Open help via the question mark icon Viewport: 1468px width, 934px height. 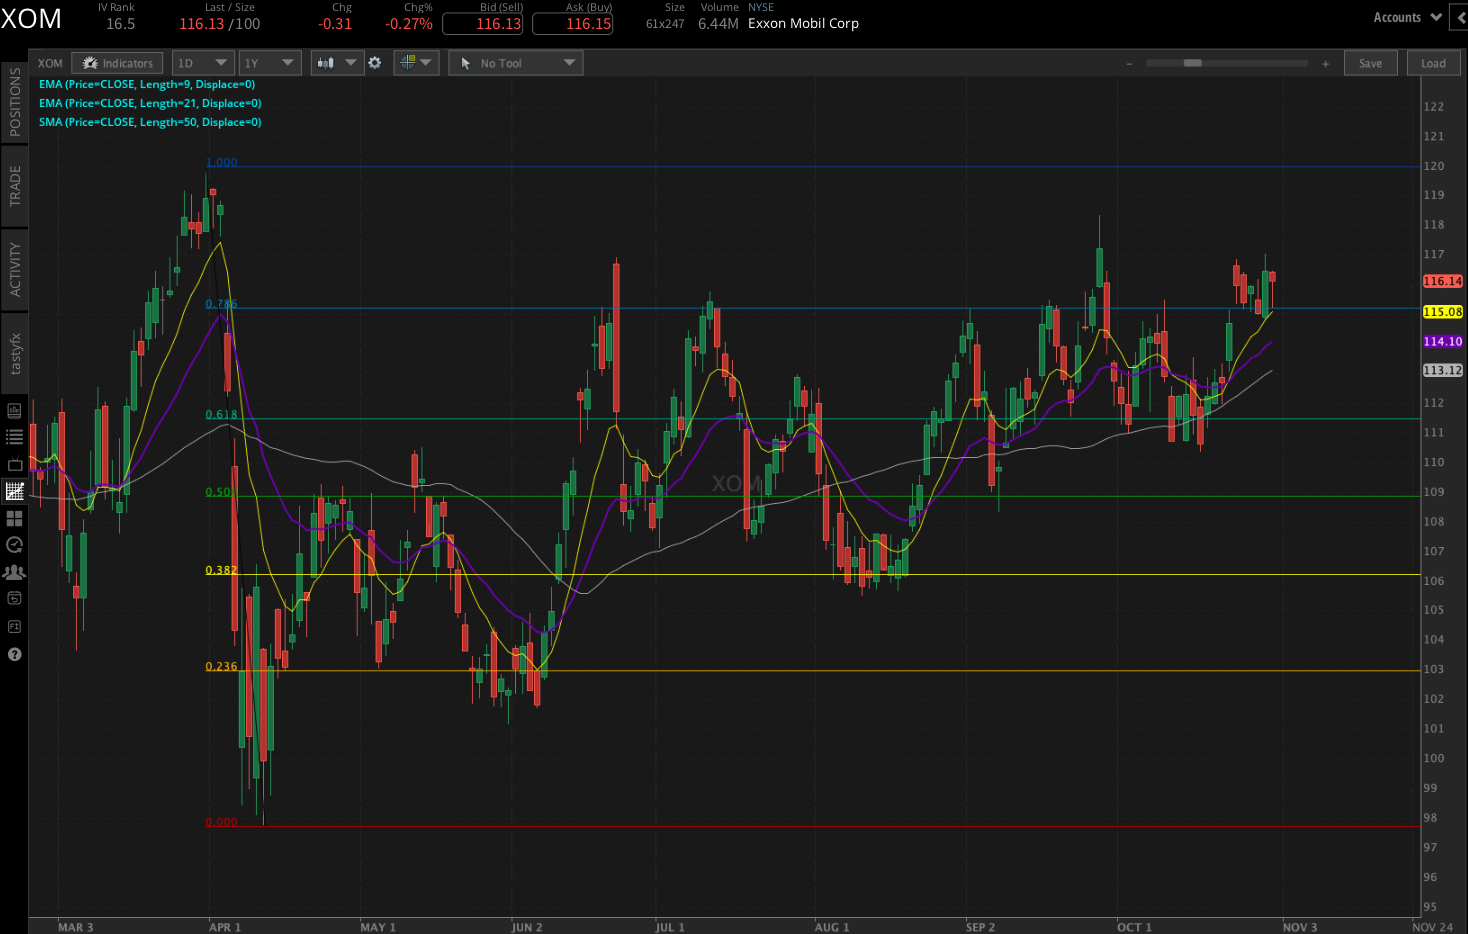tap(14, 654)
